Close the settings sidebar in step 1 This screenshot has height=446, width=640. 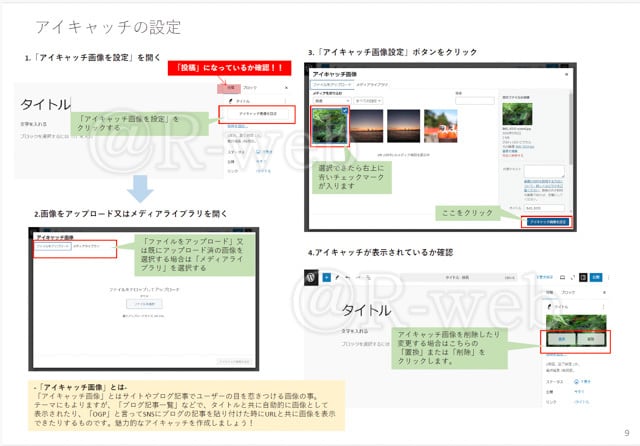pyautogui.click(x=286, y=88)
